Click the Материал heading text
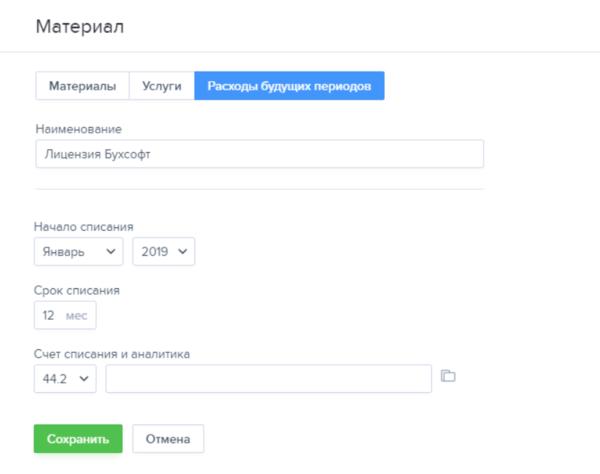The height and width of the screenshot is (474, 600). click(x=80, y=27)
